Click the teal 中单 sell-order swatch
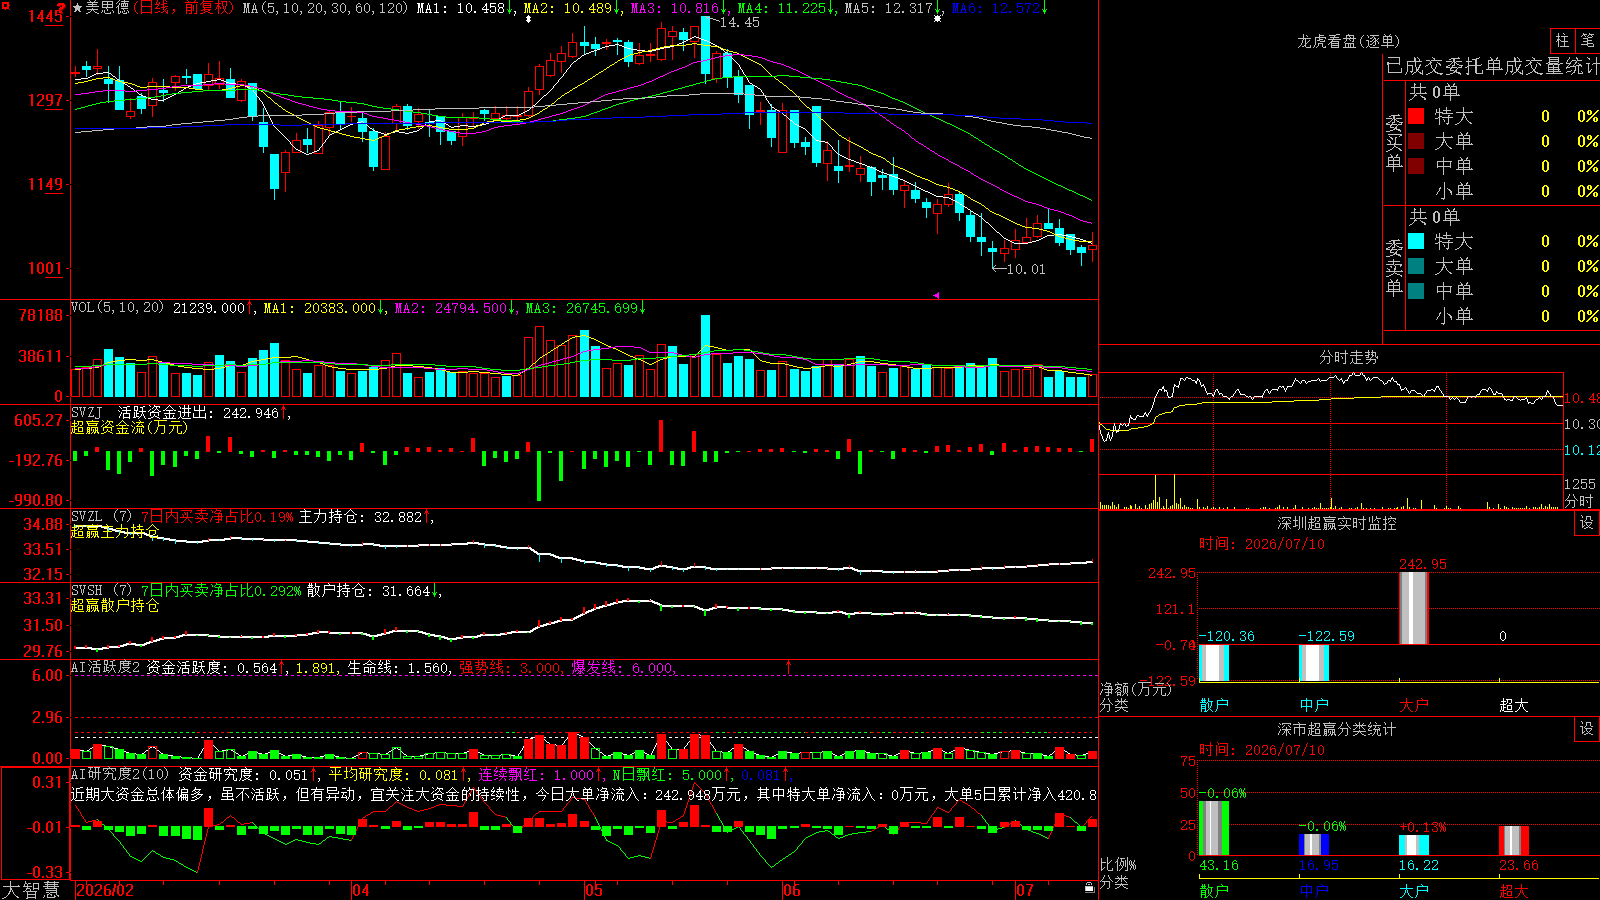This screenshot has height=900, width=1600. [1416, 291]
